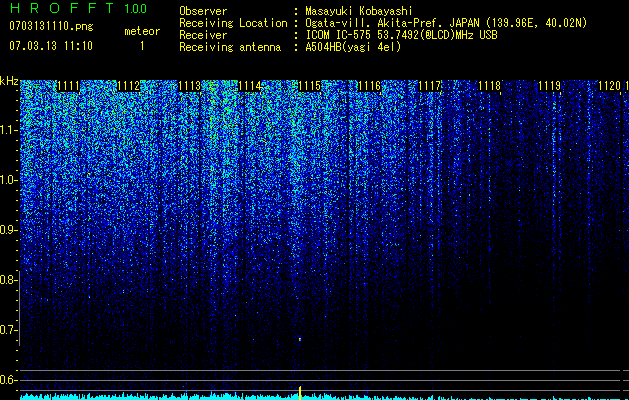Click the 1.1 kHz frequency tick label

[x=8, y=130]
